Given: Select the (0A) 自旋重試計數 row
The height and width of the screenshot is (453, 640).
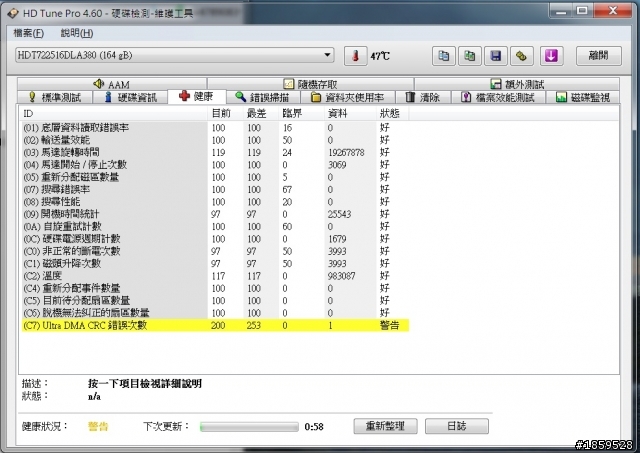Looking at the screenshot, I should coord(215,226).
